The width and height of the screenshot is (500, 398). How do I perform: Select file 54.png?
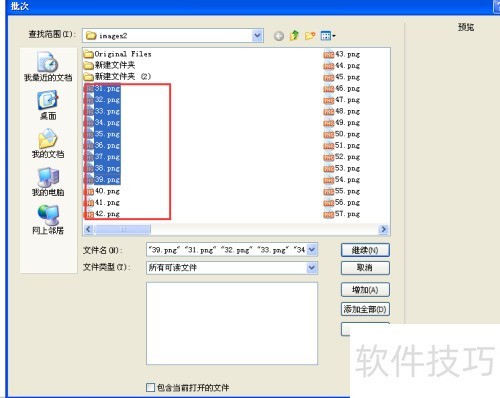342,180
